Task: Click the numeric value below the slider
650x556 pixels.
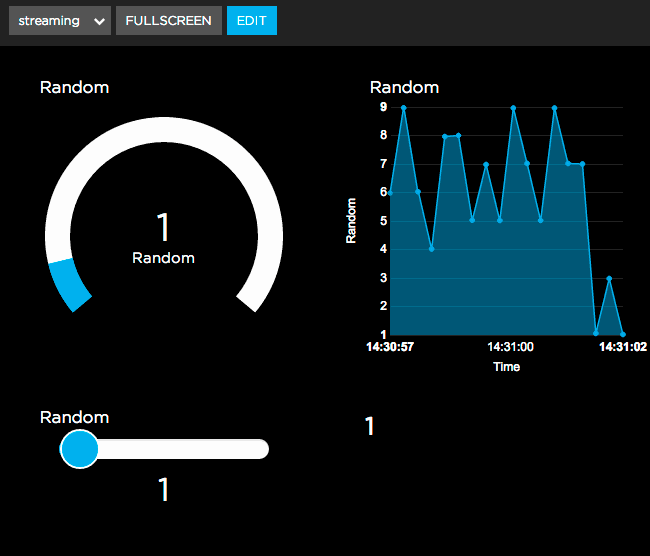Action: [x=163, y=490]
